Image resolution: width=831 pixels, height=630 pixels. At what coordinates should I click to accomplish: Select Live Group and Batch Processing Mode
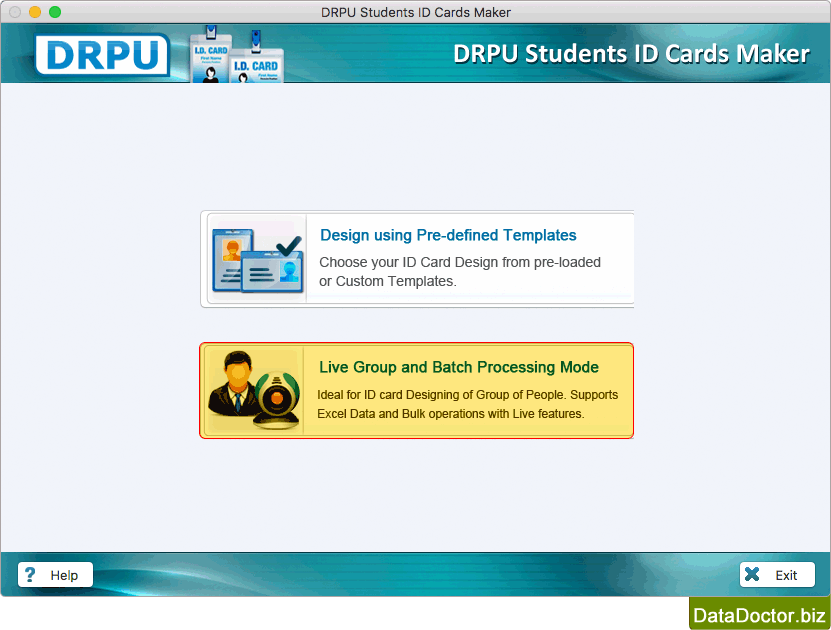click(417, 391)
